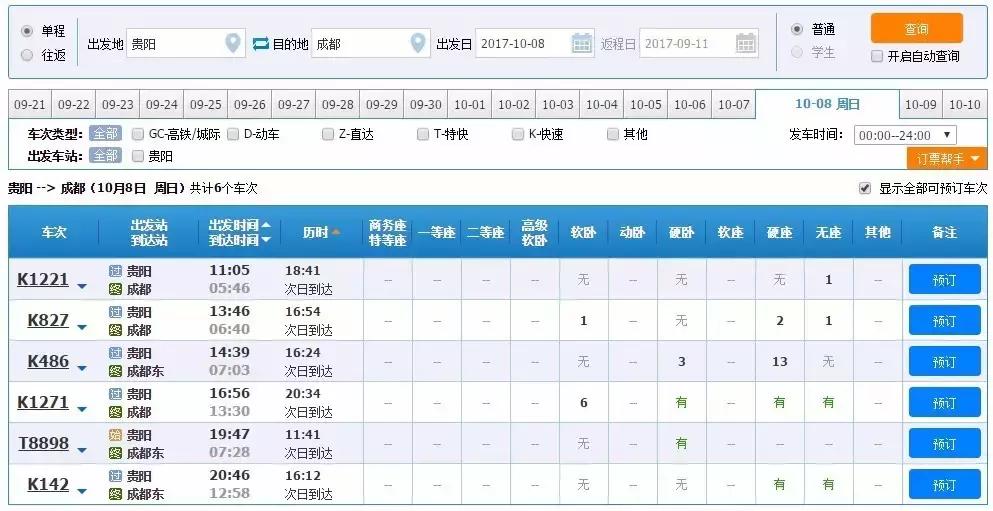Select the 单程 one-way radio button
This screenshot has height=511, width=993.
[x=27, y=31]
